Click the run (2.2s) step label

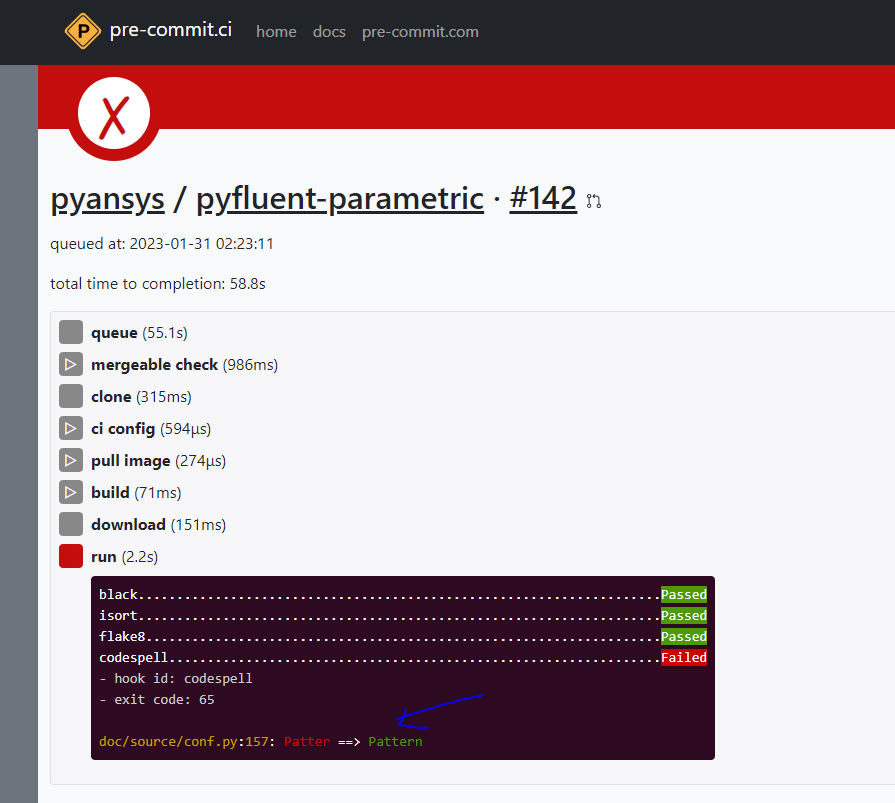point(124,556)
